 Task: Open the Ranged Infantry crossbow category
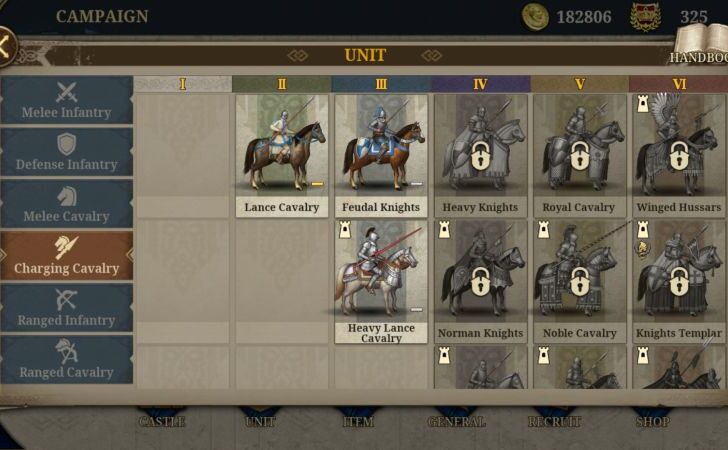click(x=66, y=308)
